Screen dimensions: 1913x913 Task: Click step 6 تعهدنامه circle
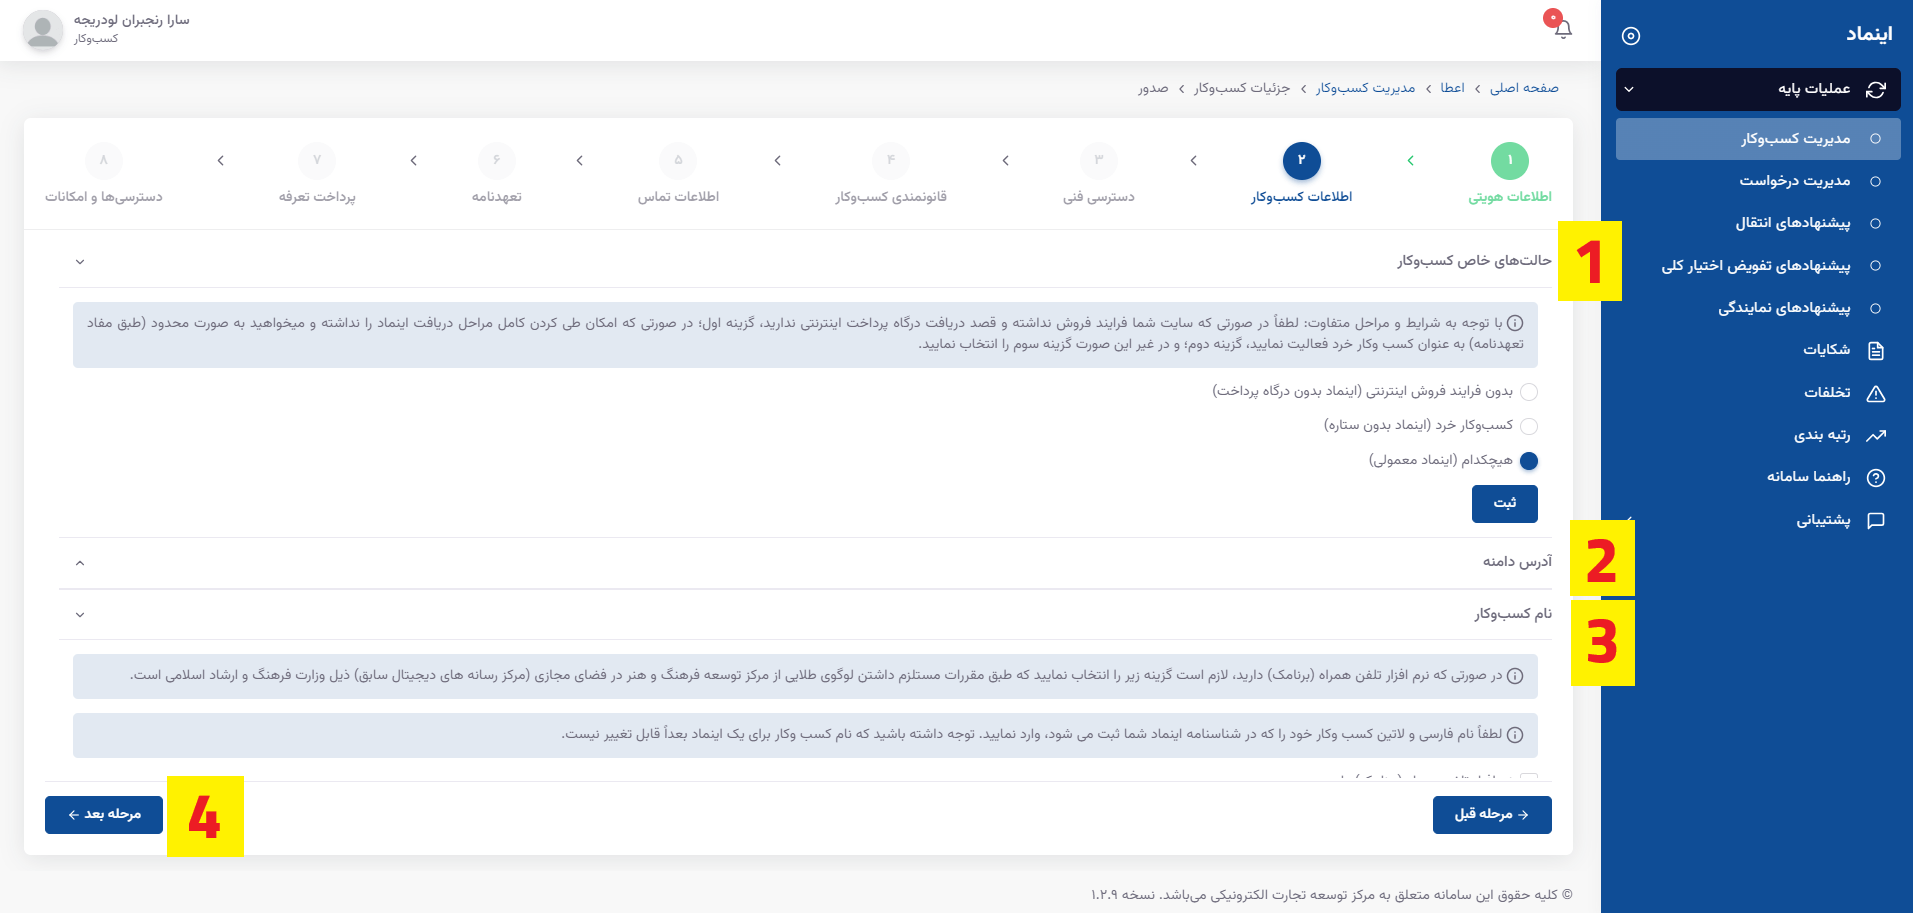[x=496, y=160]
